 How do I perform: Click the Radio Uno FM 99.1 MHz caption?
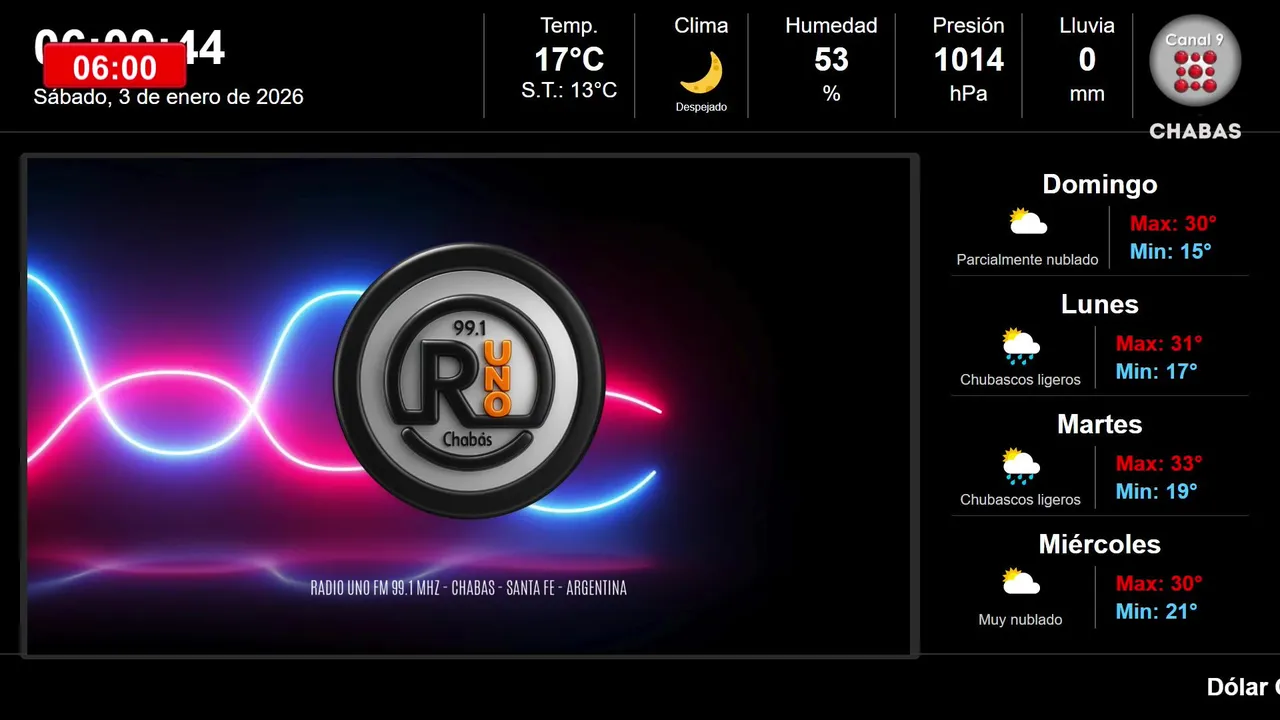point(469,588)
